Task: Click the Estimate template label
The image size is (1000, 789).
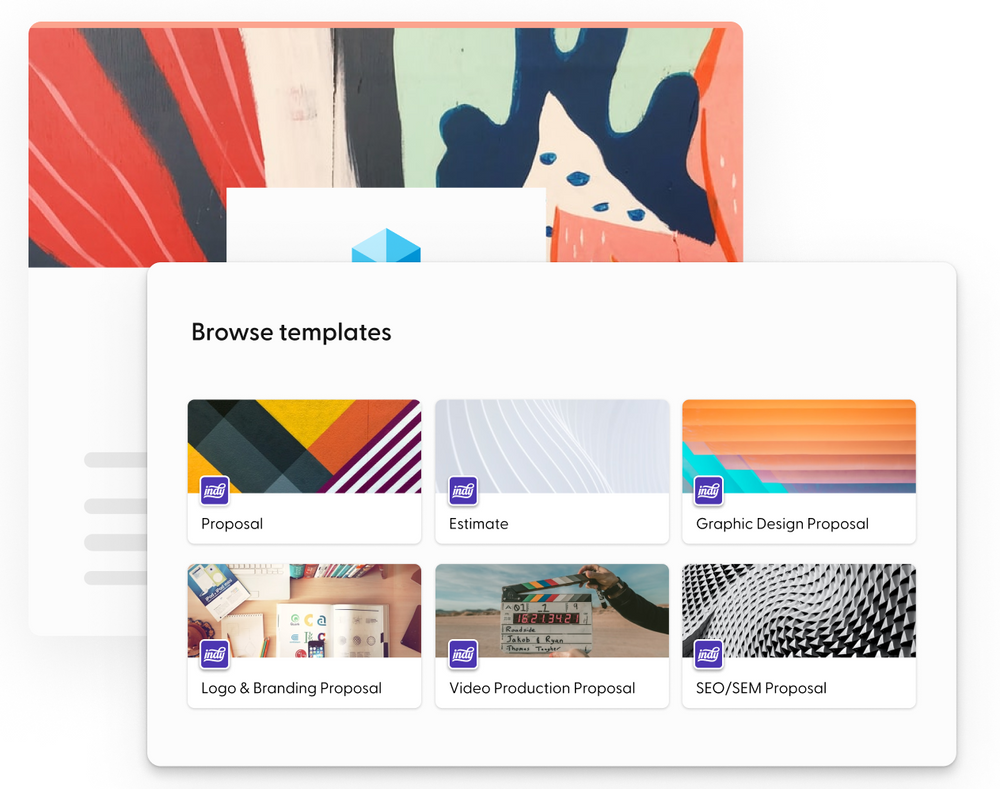Action: tap(479, 524)
